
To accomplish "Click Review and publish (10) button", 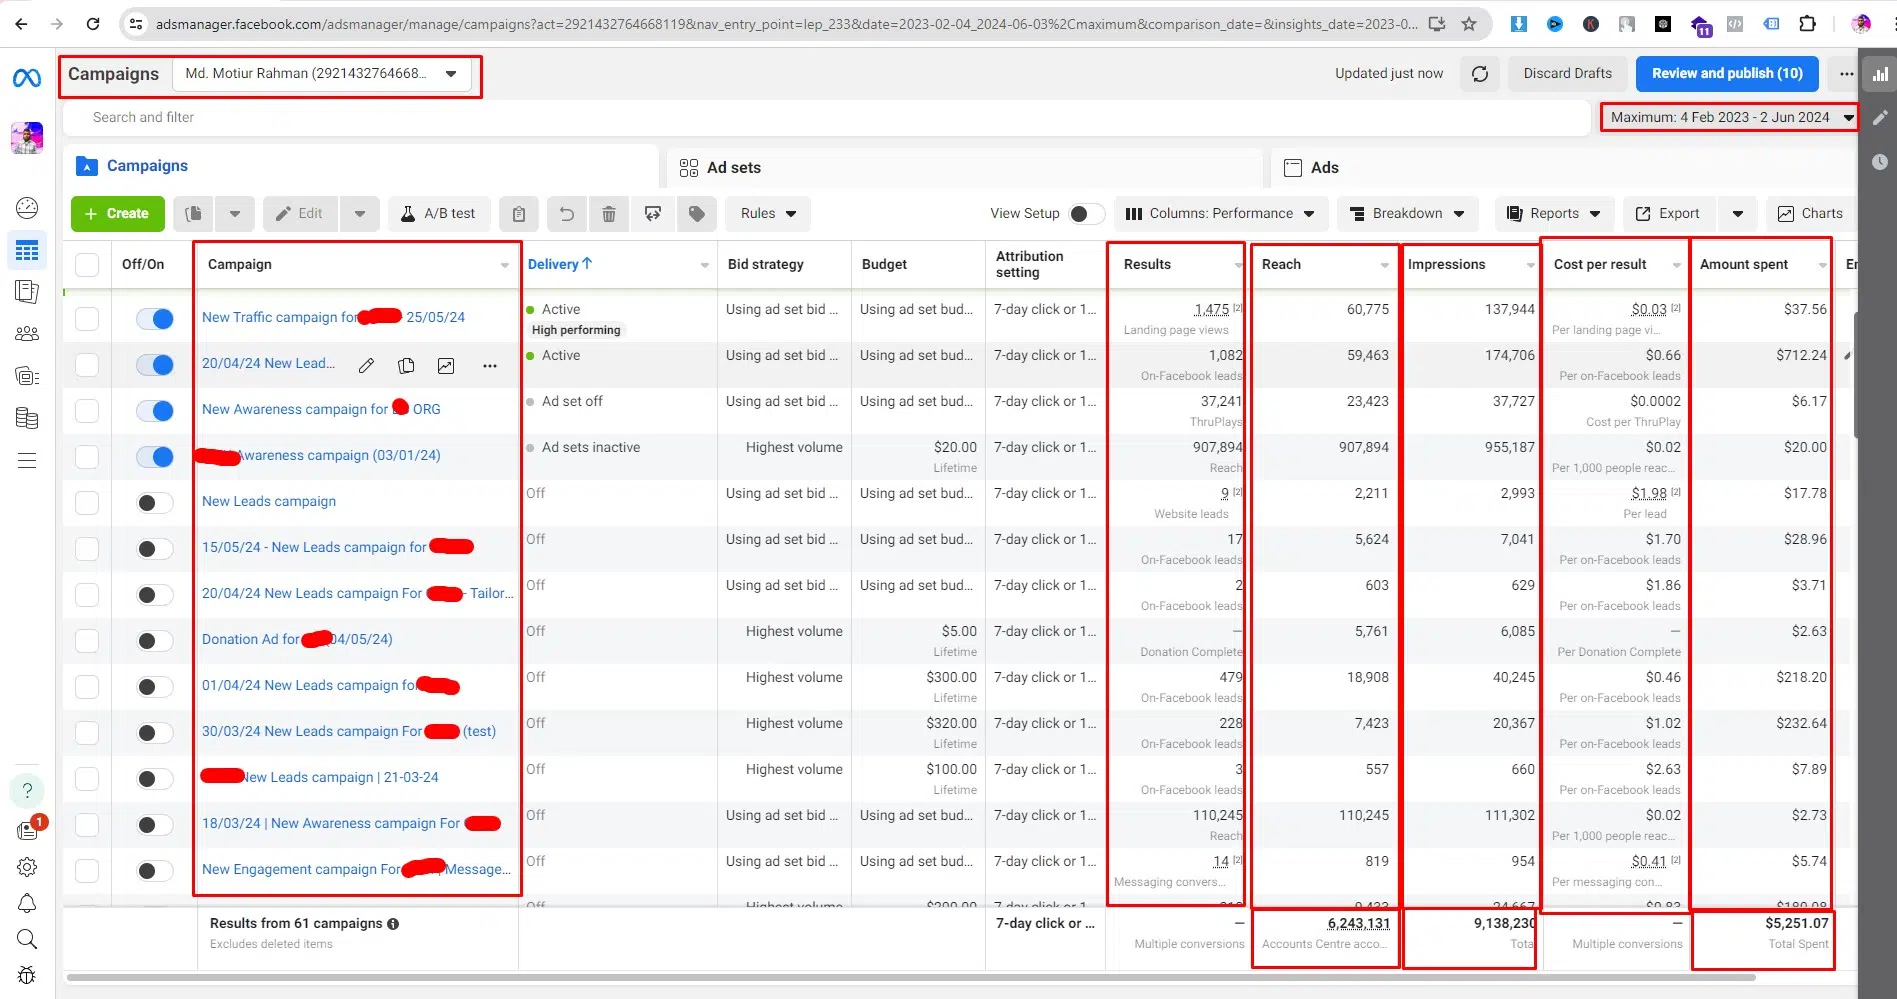I will click(x=1727, y=74).
